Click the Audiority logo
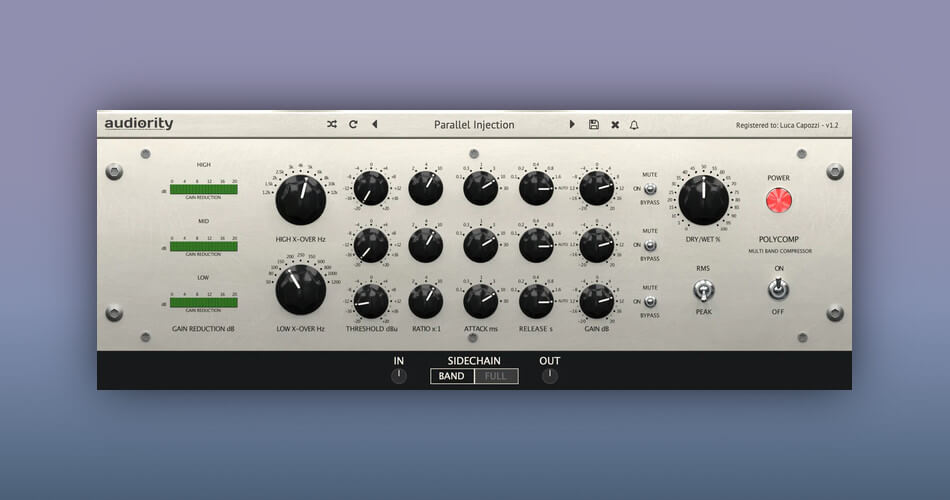Image resolution: width=950 pixels, height=500 pixels. (x=139, y=124)
